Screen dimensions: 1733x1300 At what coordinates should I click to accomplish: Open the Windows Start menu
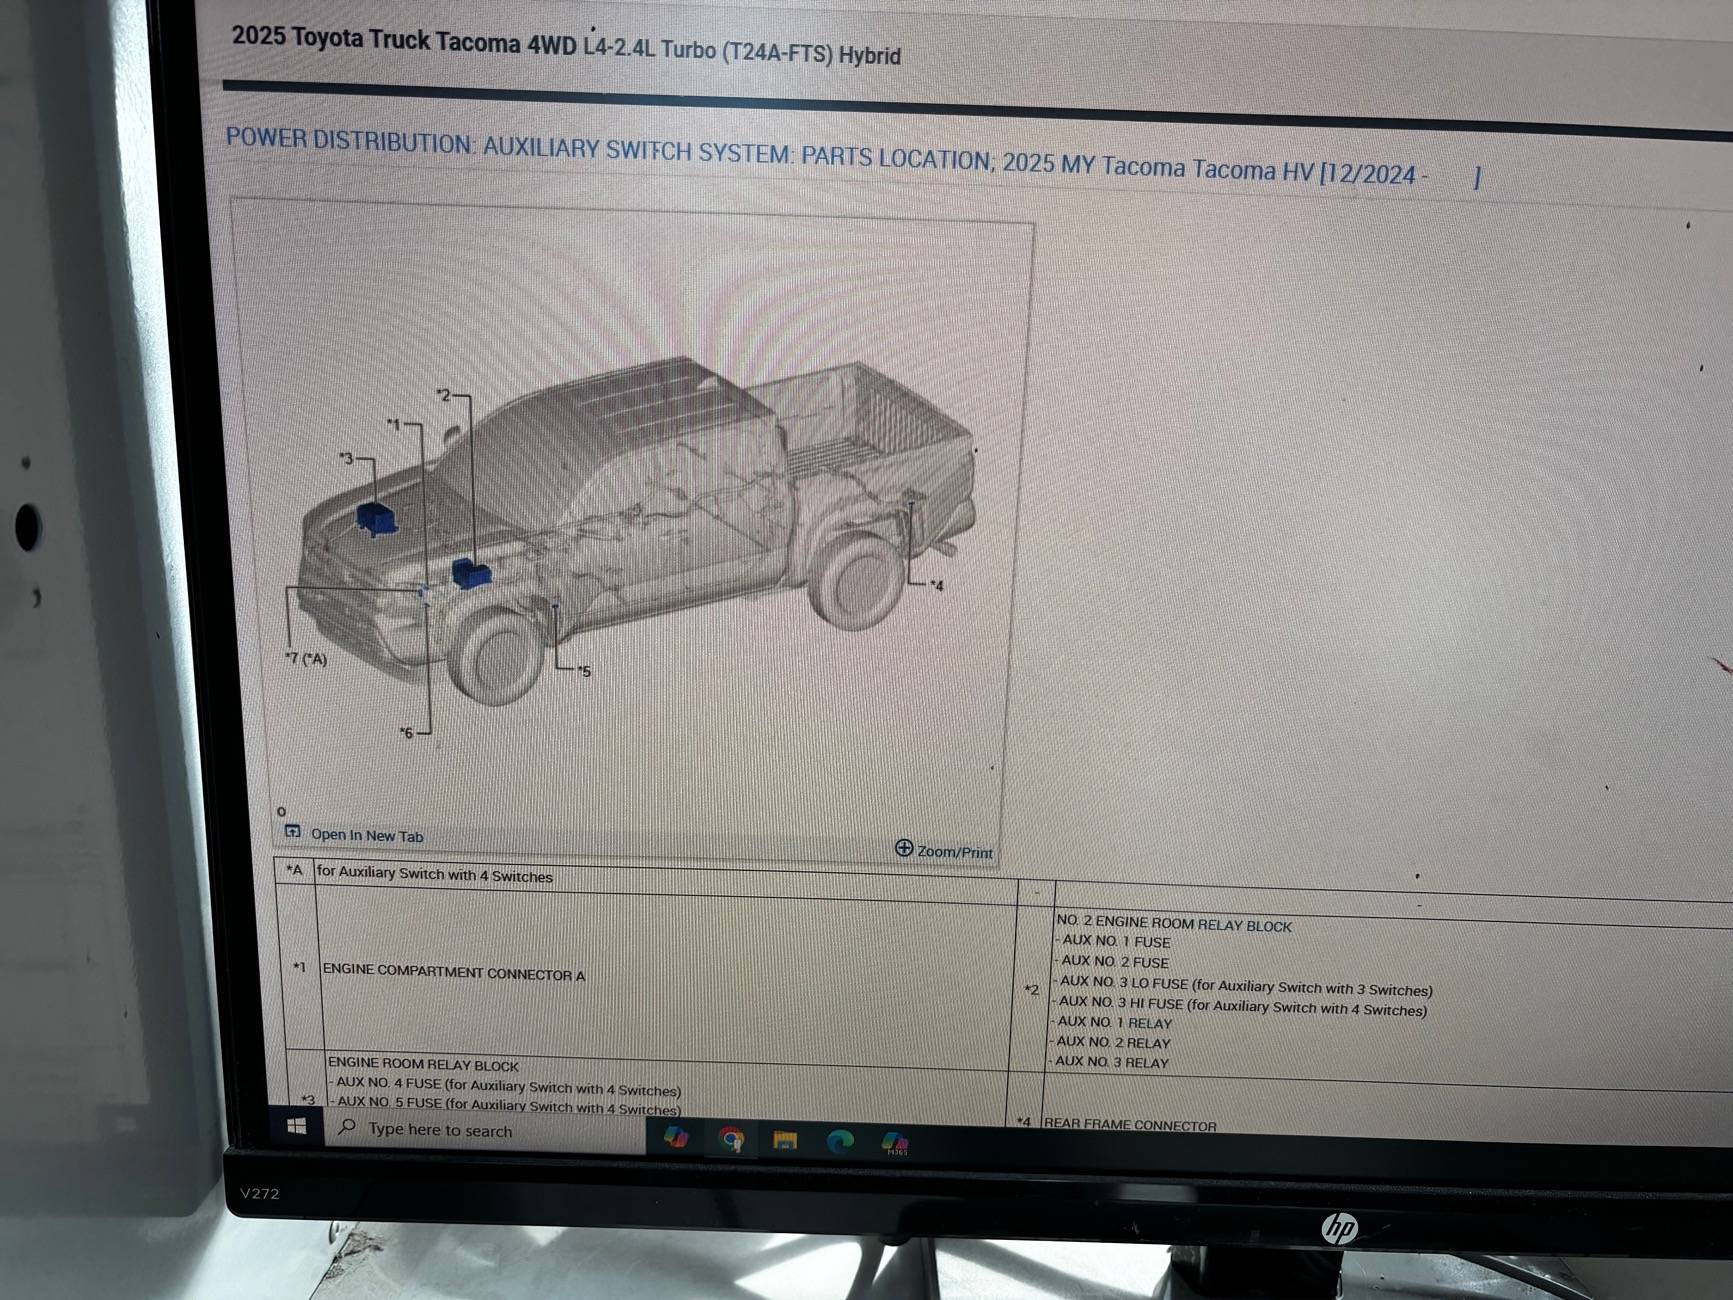pyautogui.click(x=296, y=1126)
